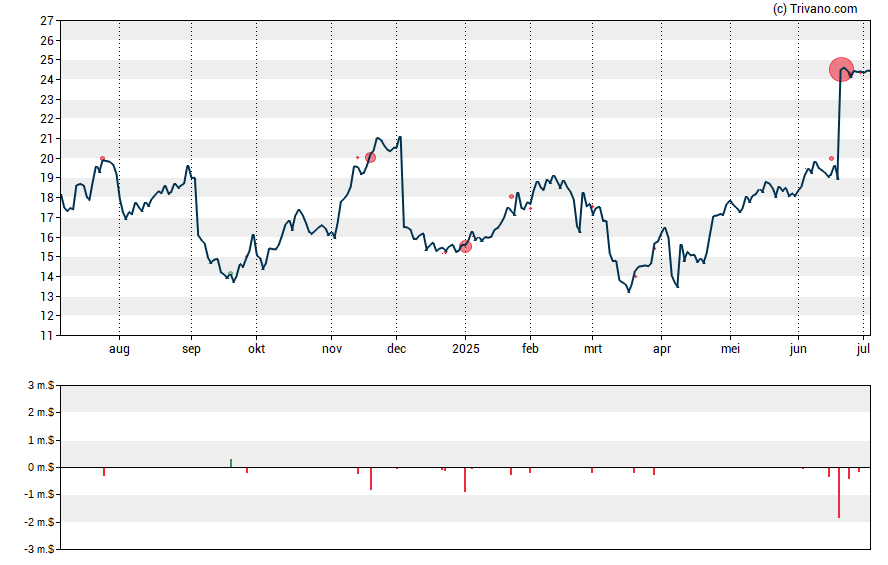888x565 pixels.
Task: Click the '27' price axis label
Action: [x=47, y=21]
